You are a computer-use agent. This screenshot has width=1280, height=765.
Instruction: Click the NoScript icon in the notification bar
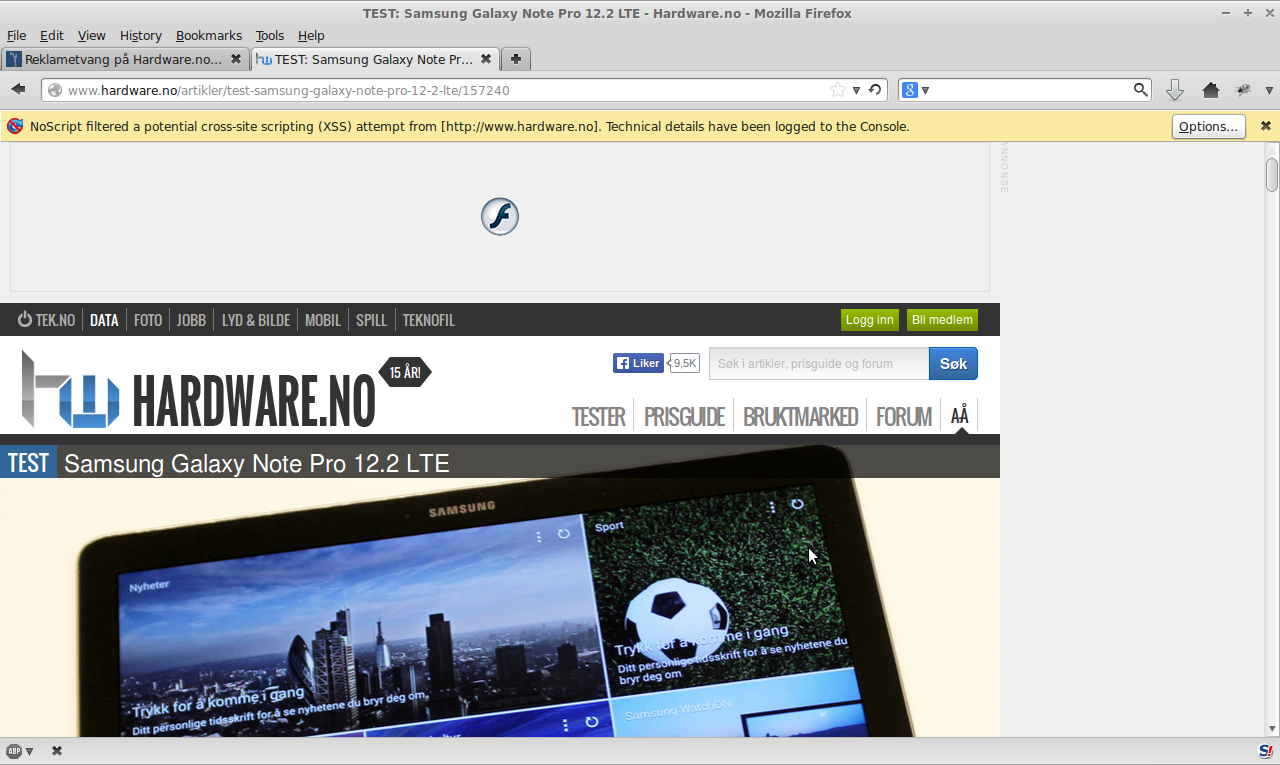15,126
